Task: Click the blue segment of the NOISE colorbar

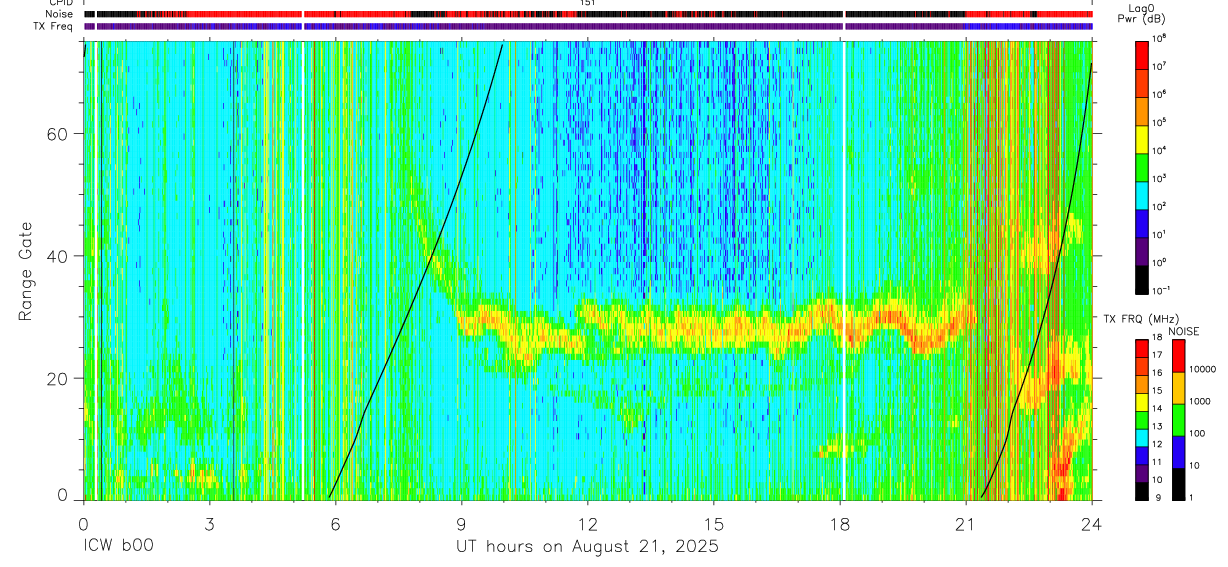Action: click(x=1180, y=451)
